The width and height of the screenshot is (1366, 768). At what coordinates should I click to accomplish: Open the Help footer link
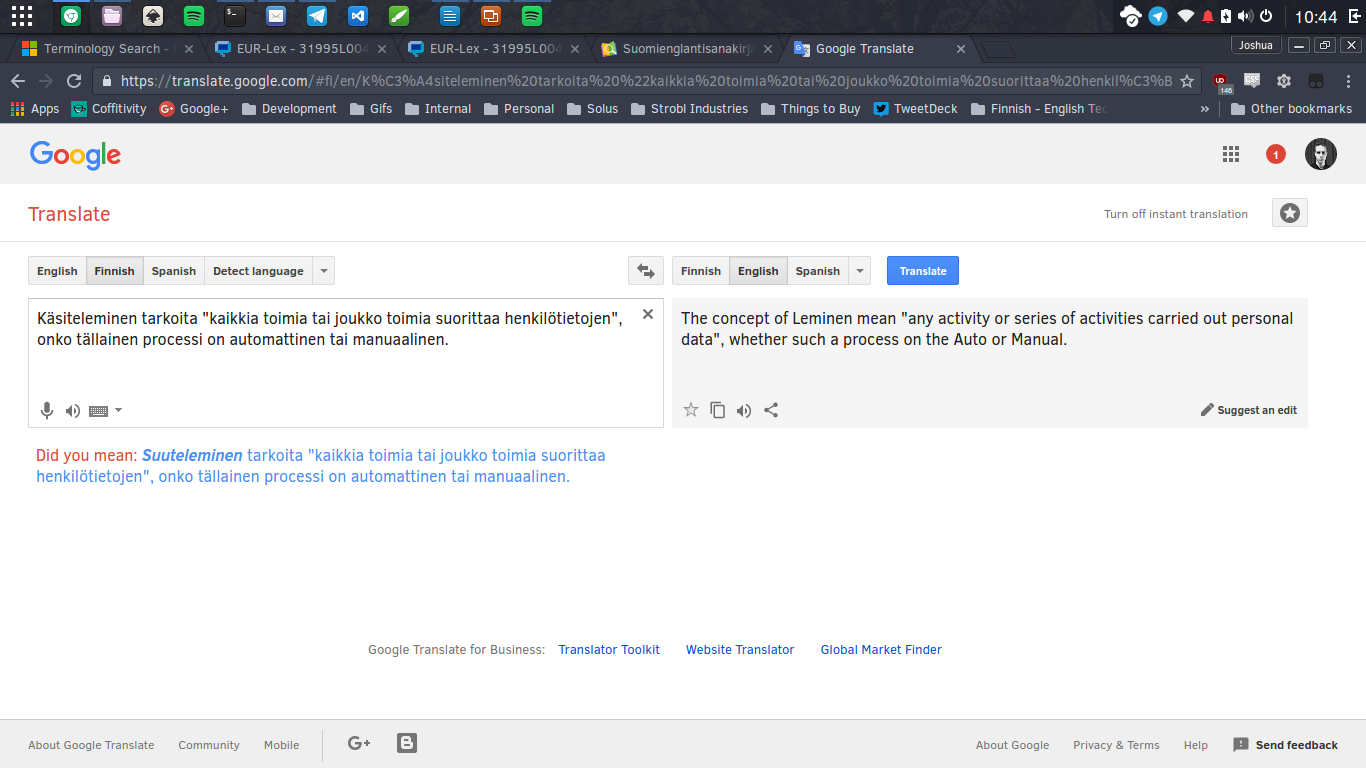[x=1196, y=745]
